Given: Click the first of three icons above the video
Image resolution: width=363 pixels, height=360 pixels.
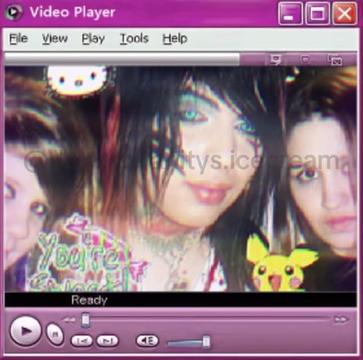Looking at the screenshot, I should point(276,60).
